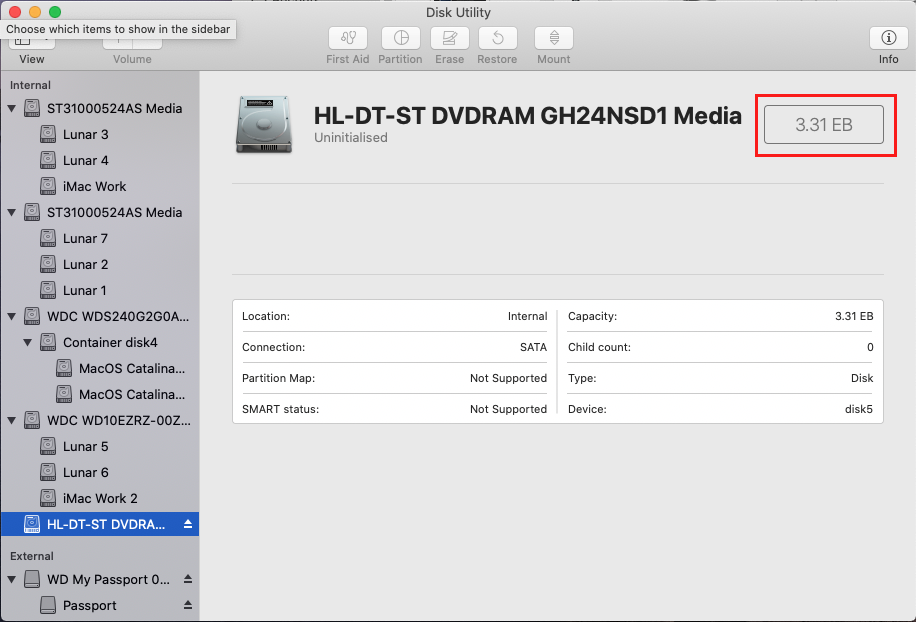Click the 'External' sidebar section header

click(x=32, y=556)
